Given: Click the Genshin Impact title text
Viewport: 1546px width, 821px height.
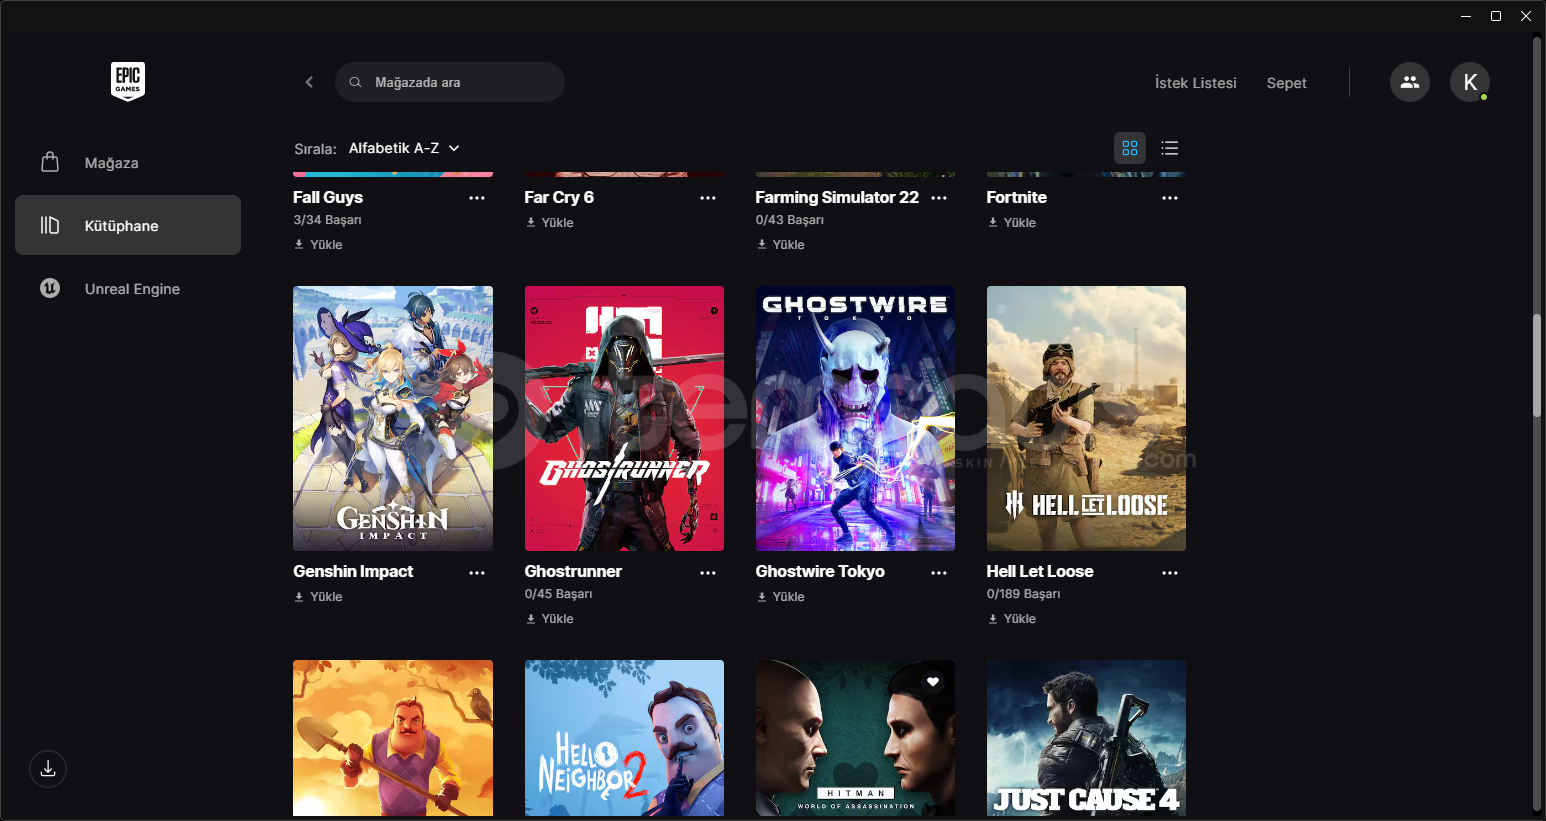Looking at the screenshot, I should [353, 571].
